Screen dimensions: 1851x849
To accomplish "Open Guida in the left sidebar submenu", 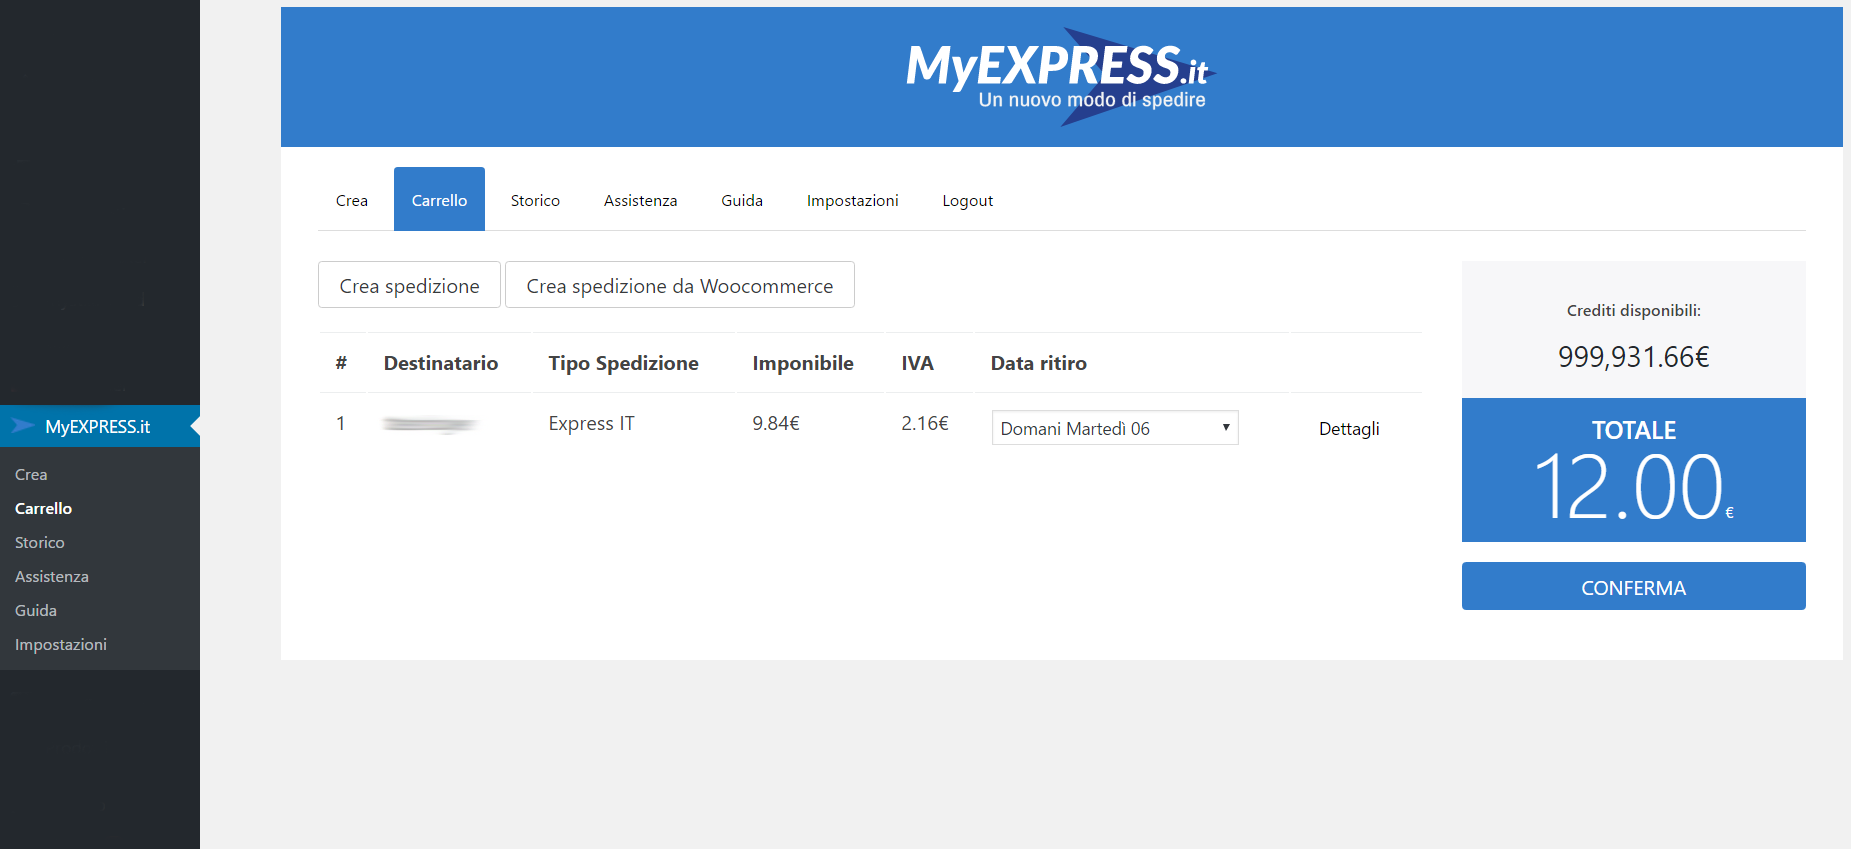I will 36,610.
